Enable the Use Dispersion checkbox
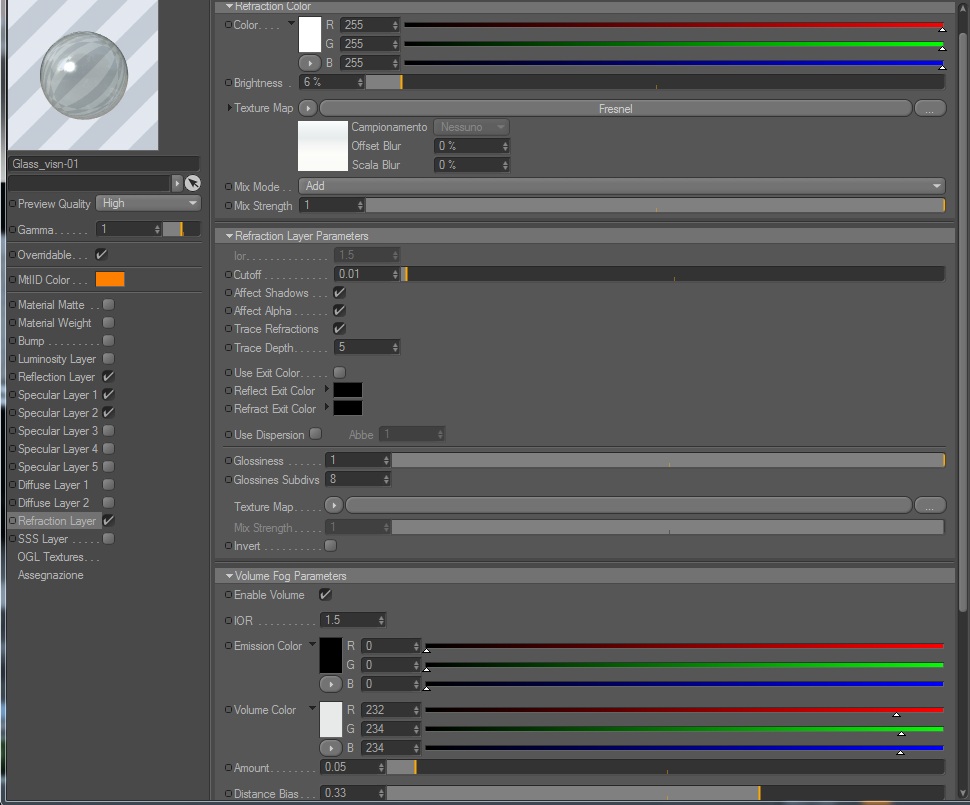Image resolution: width=970 pixels, height=805 pixels. (x=315, y=434)
